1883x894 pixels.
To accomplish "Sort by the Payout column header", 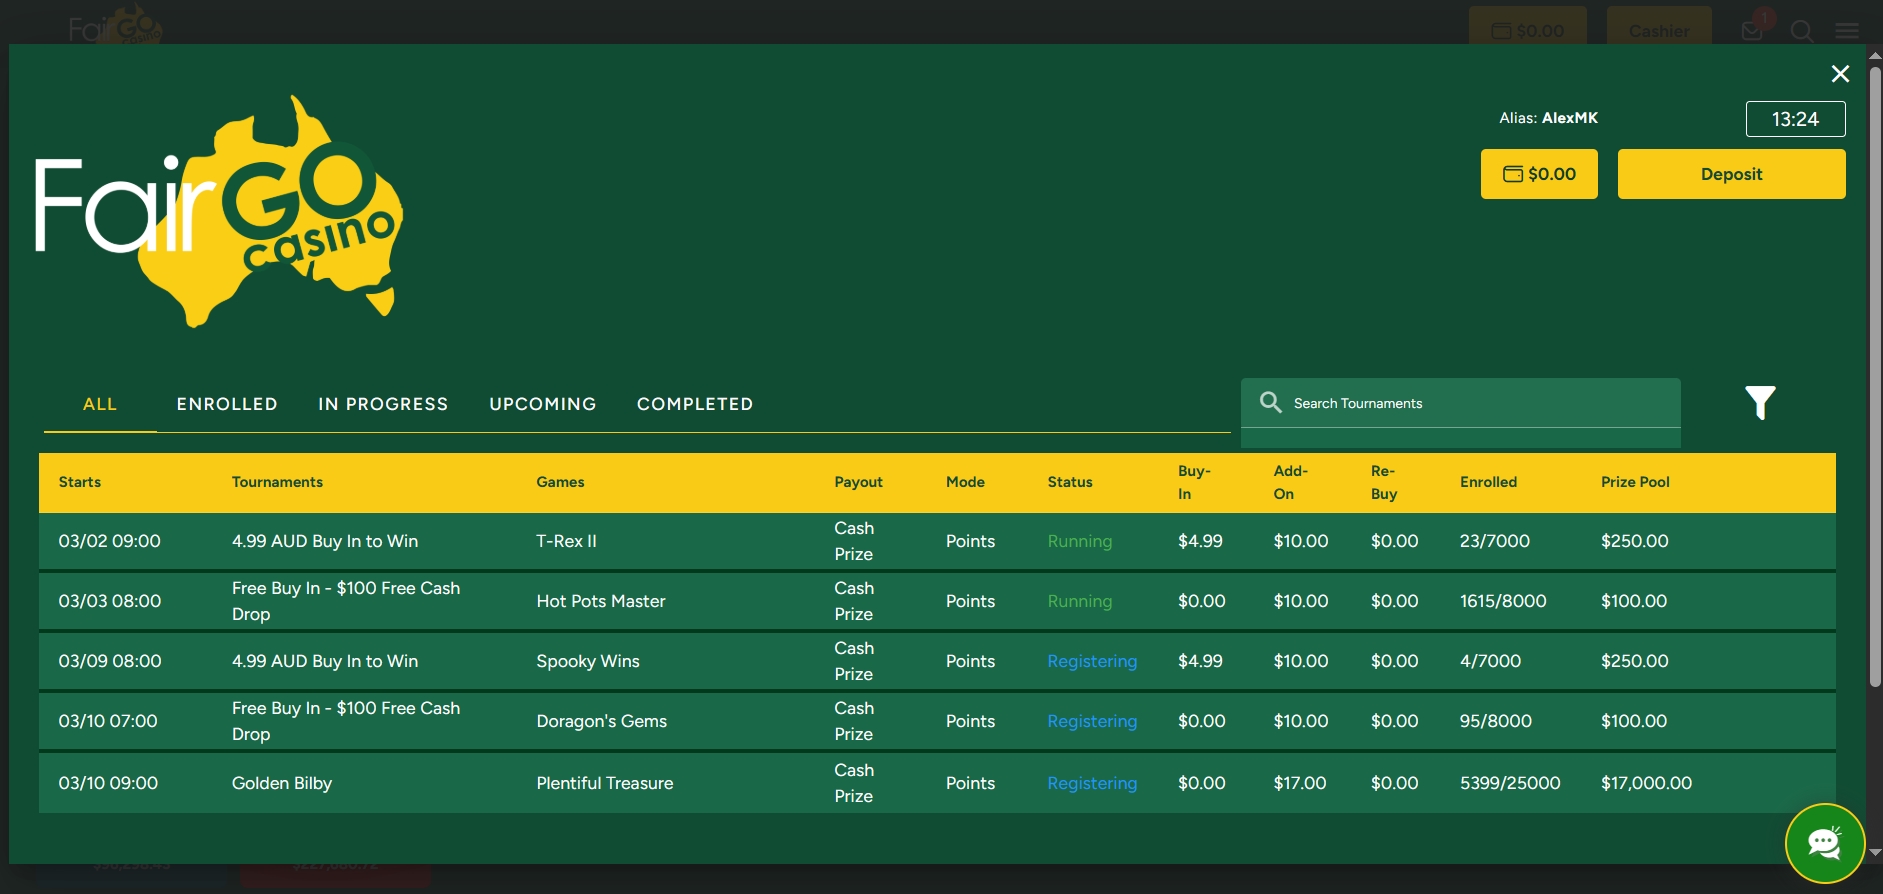I will [858, 482].
